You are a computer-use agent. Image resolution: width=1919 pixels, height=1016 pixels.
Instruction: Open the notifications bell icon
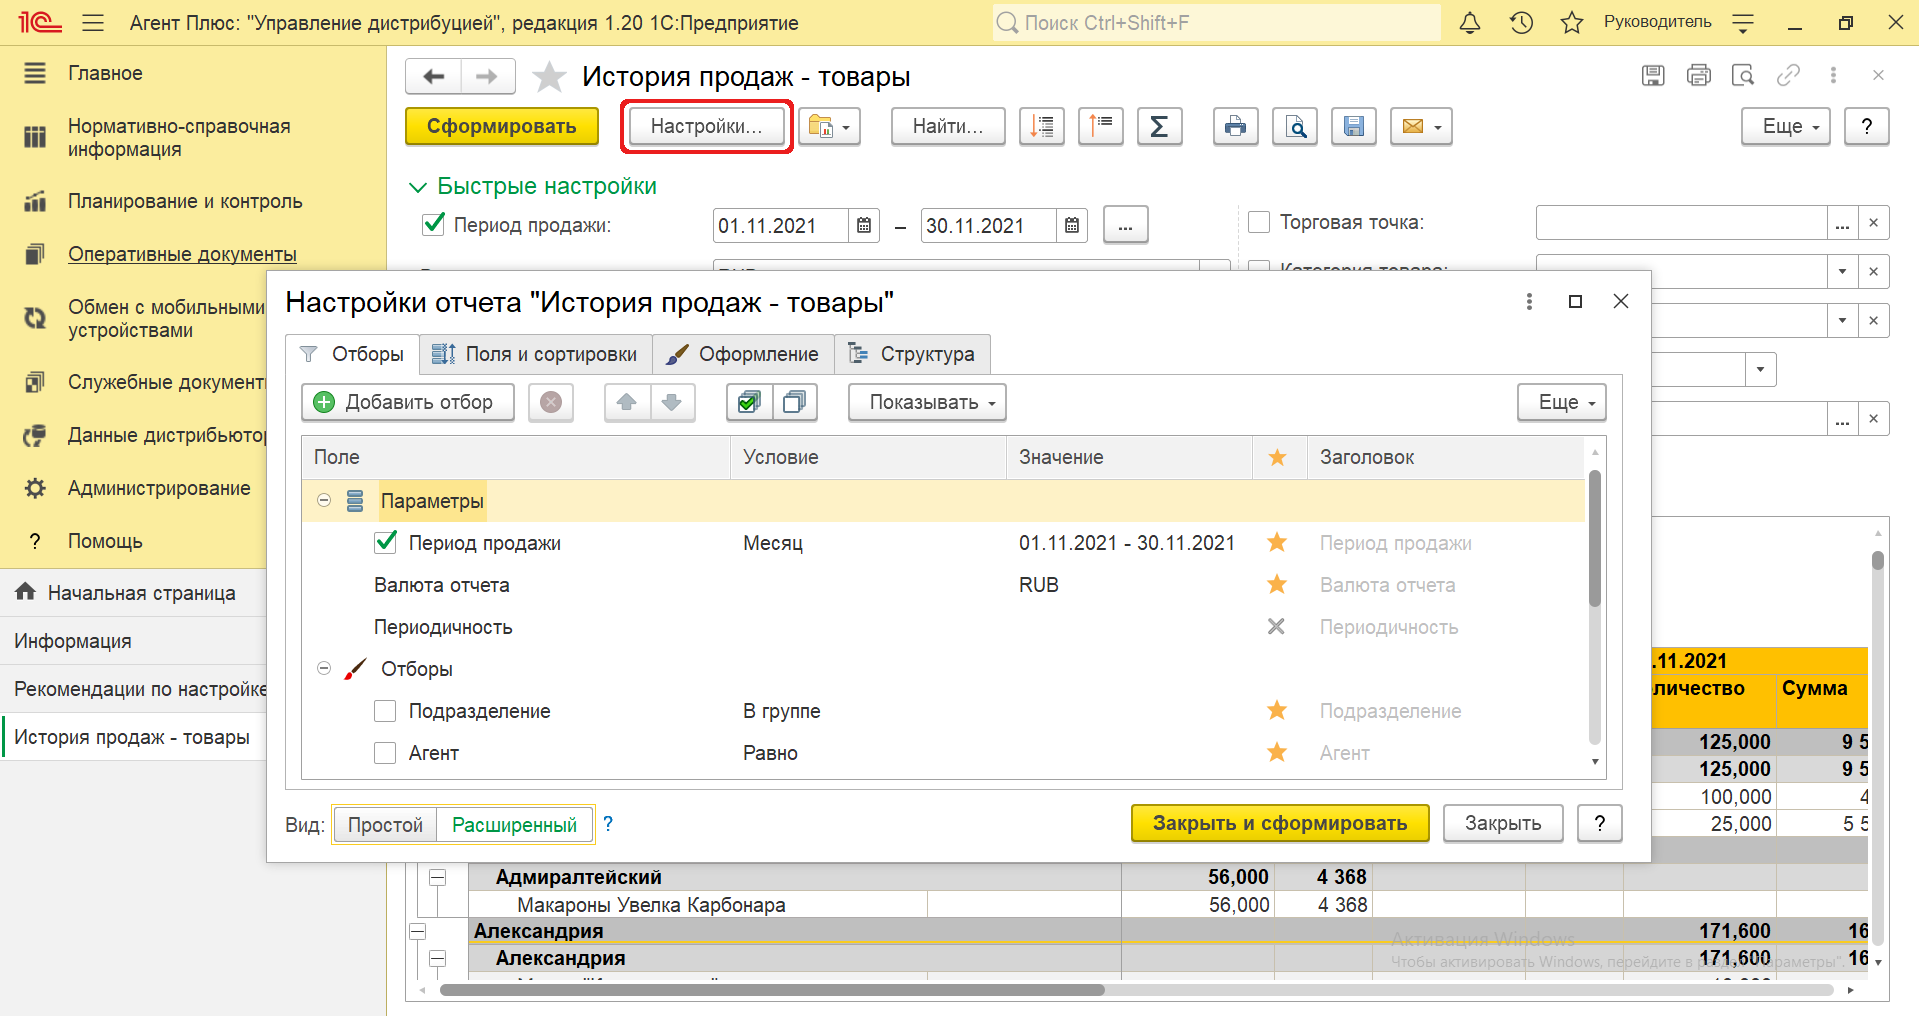pos(1470,23)
